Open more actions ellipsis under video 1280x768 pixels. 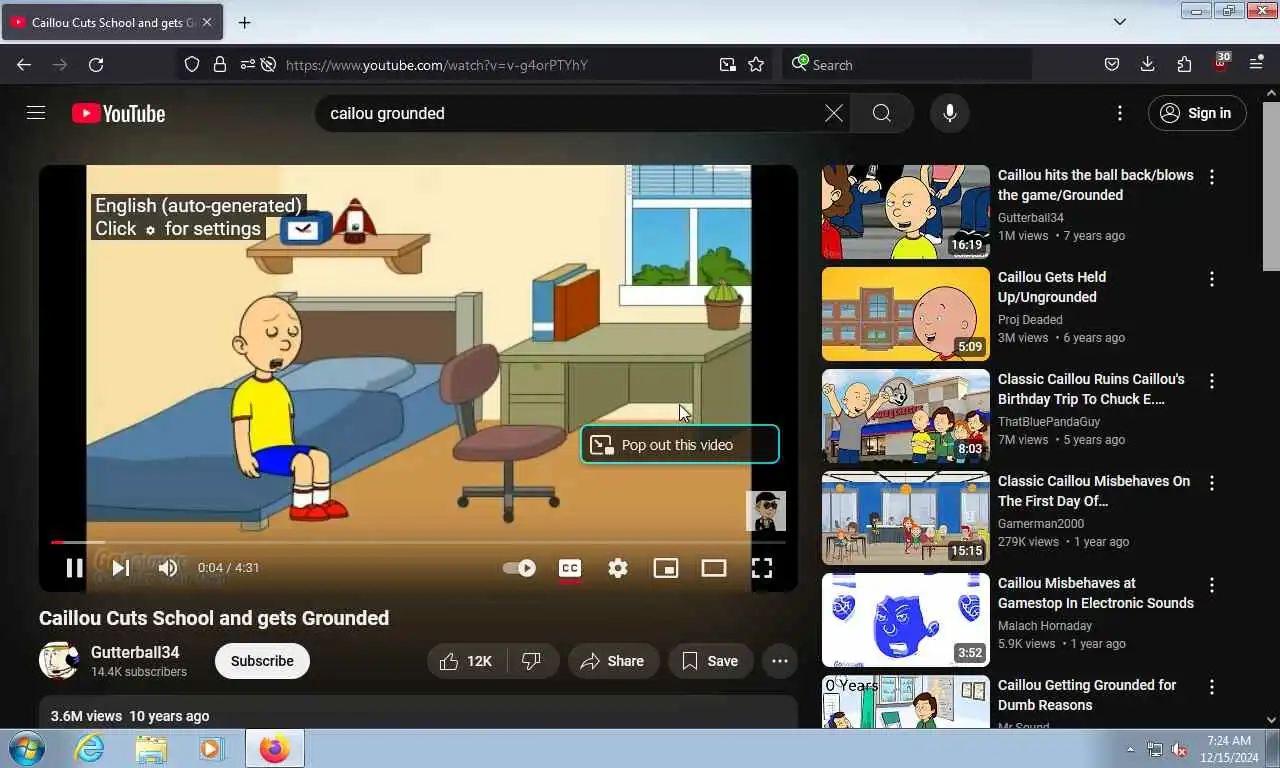(780, 661)
